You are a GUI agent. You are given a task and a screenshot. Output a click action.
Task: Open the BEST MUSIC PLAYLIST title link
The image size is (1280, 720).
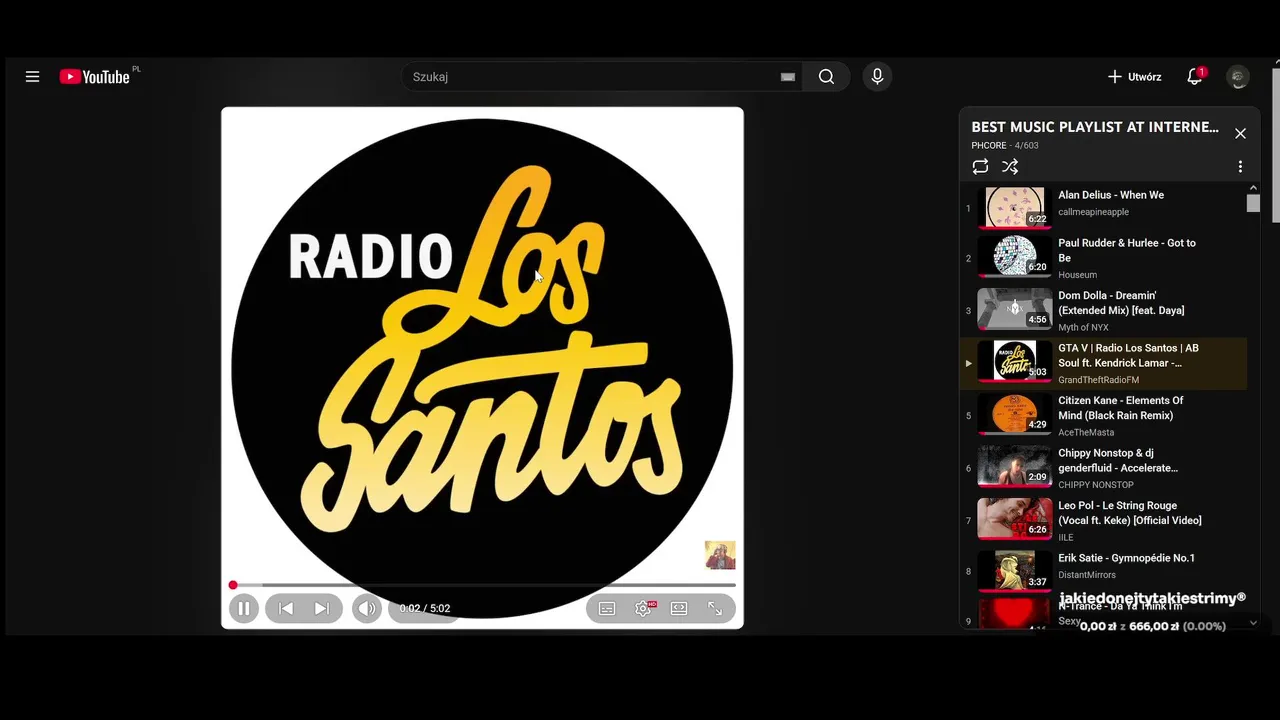[x=1095, y=127]
